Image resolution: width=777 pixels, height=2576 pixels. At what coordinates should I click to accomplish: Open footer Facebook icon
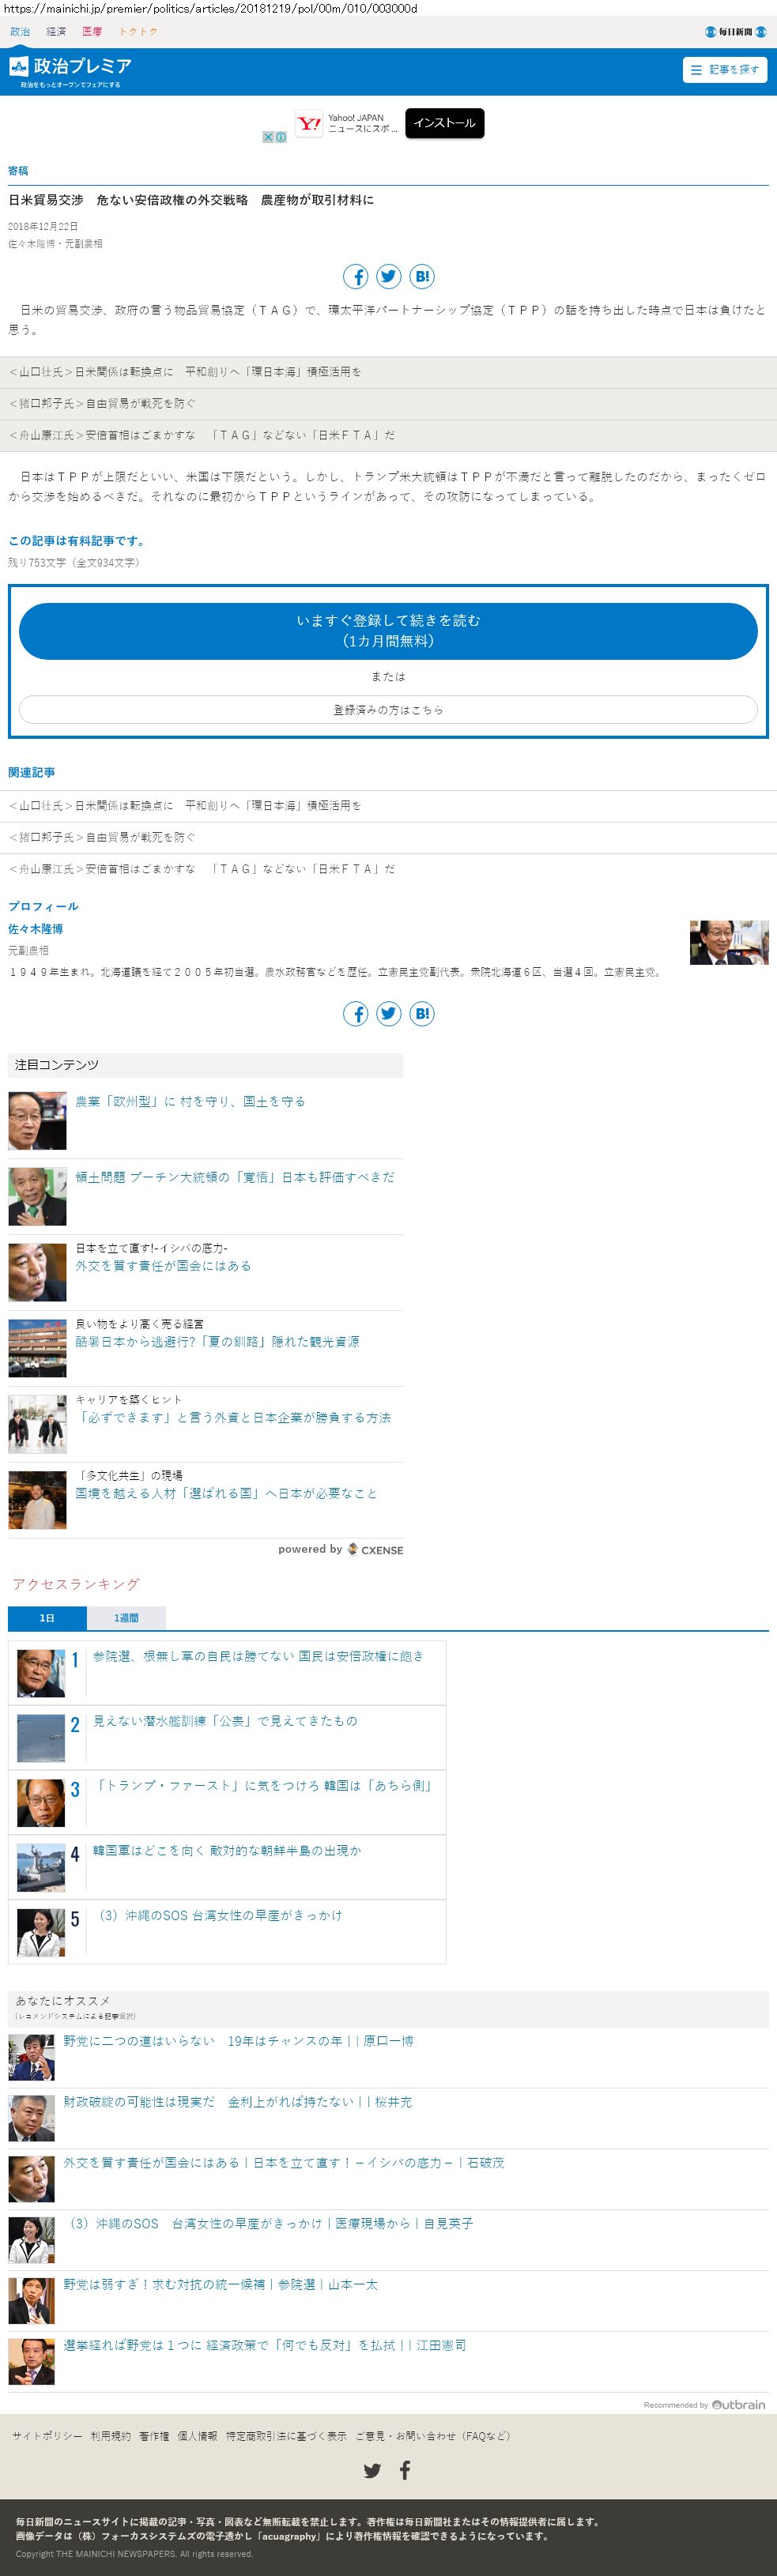[405, 2471]
